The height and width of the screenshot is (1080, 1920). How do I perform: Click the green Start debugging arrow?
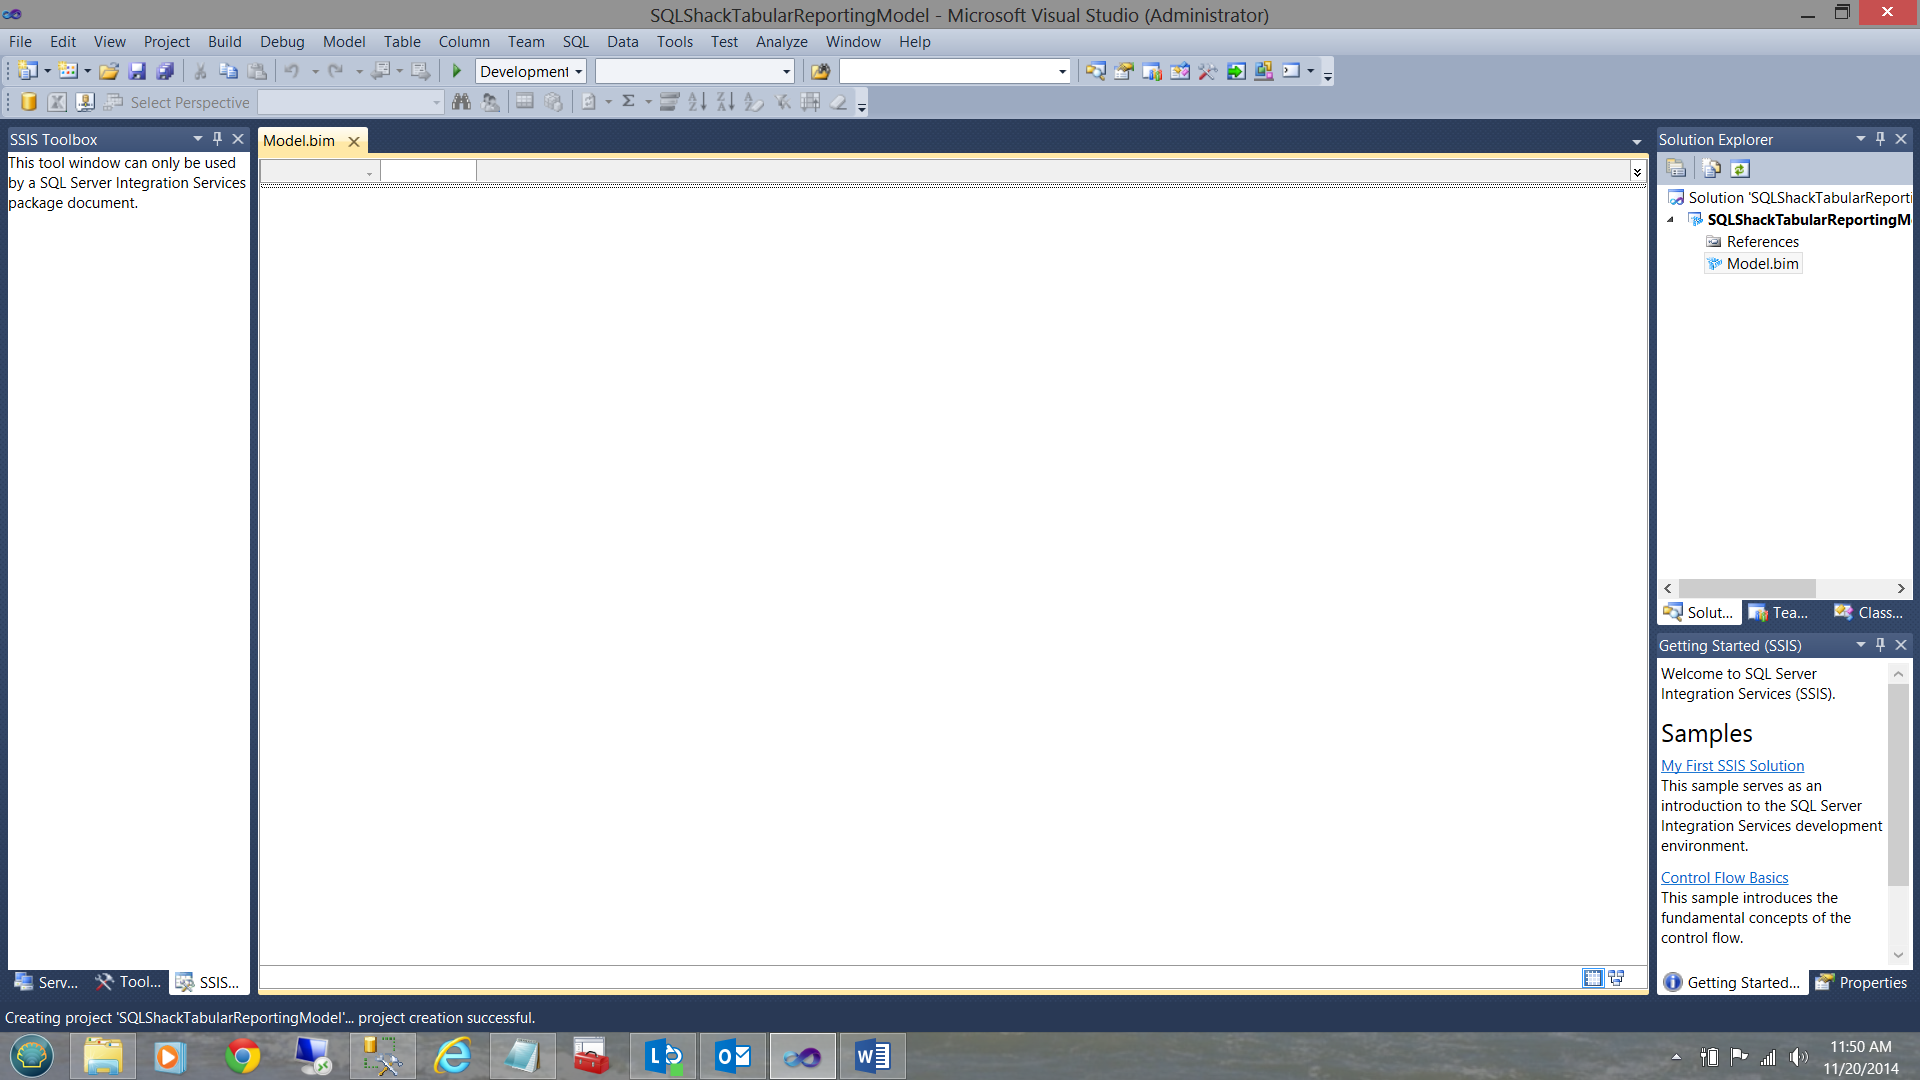[x=457, y=71]
